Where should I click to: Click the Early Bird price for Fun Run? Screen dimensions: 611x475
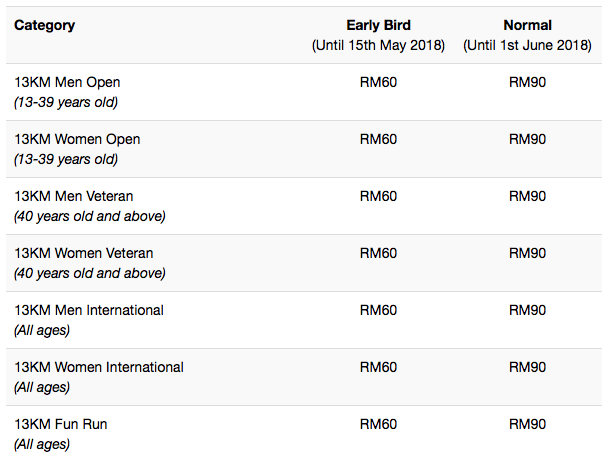pyautogui.click(x=378, y=424)
